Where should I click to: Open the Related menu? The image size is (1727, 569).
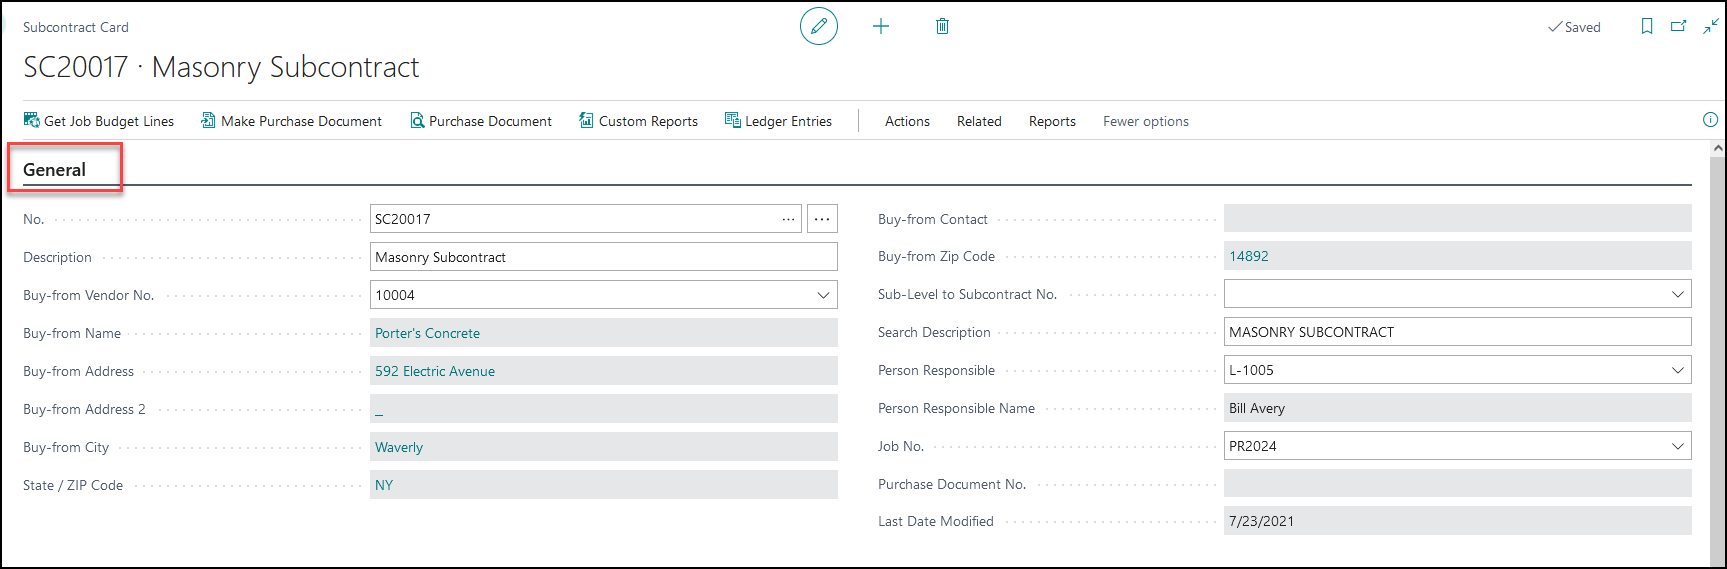point(979,121)
